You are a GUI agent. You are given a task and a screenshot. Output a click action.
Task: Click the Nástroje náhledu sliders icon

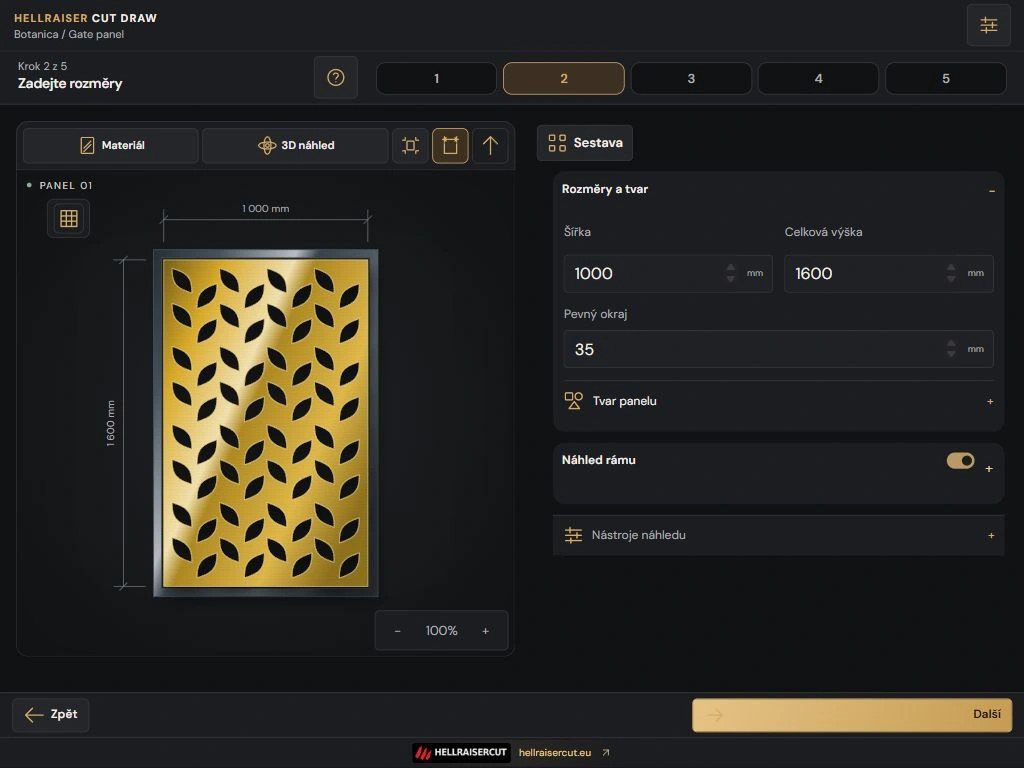[x=573, y=535]
